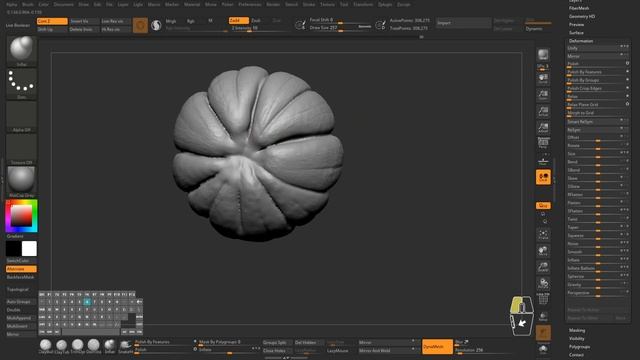Image resolution: width=640 pixels, height=360 pixels.
Task: Expand the Layers section
Action: 576,1
